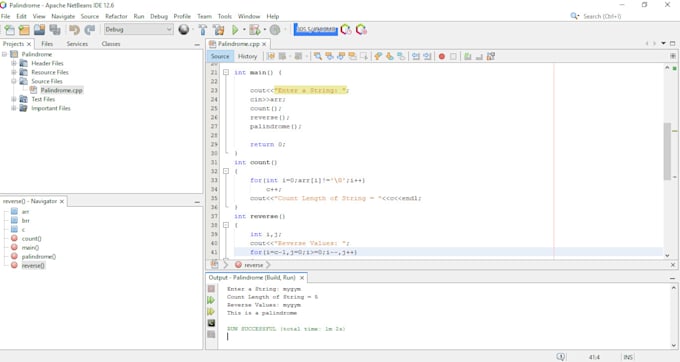The width and height of the screenshot is (680, 362).
Task: Select the Source view button
Action: click(x=220, y=56)
